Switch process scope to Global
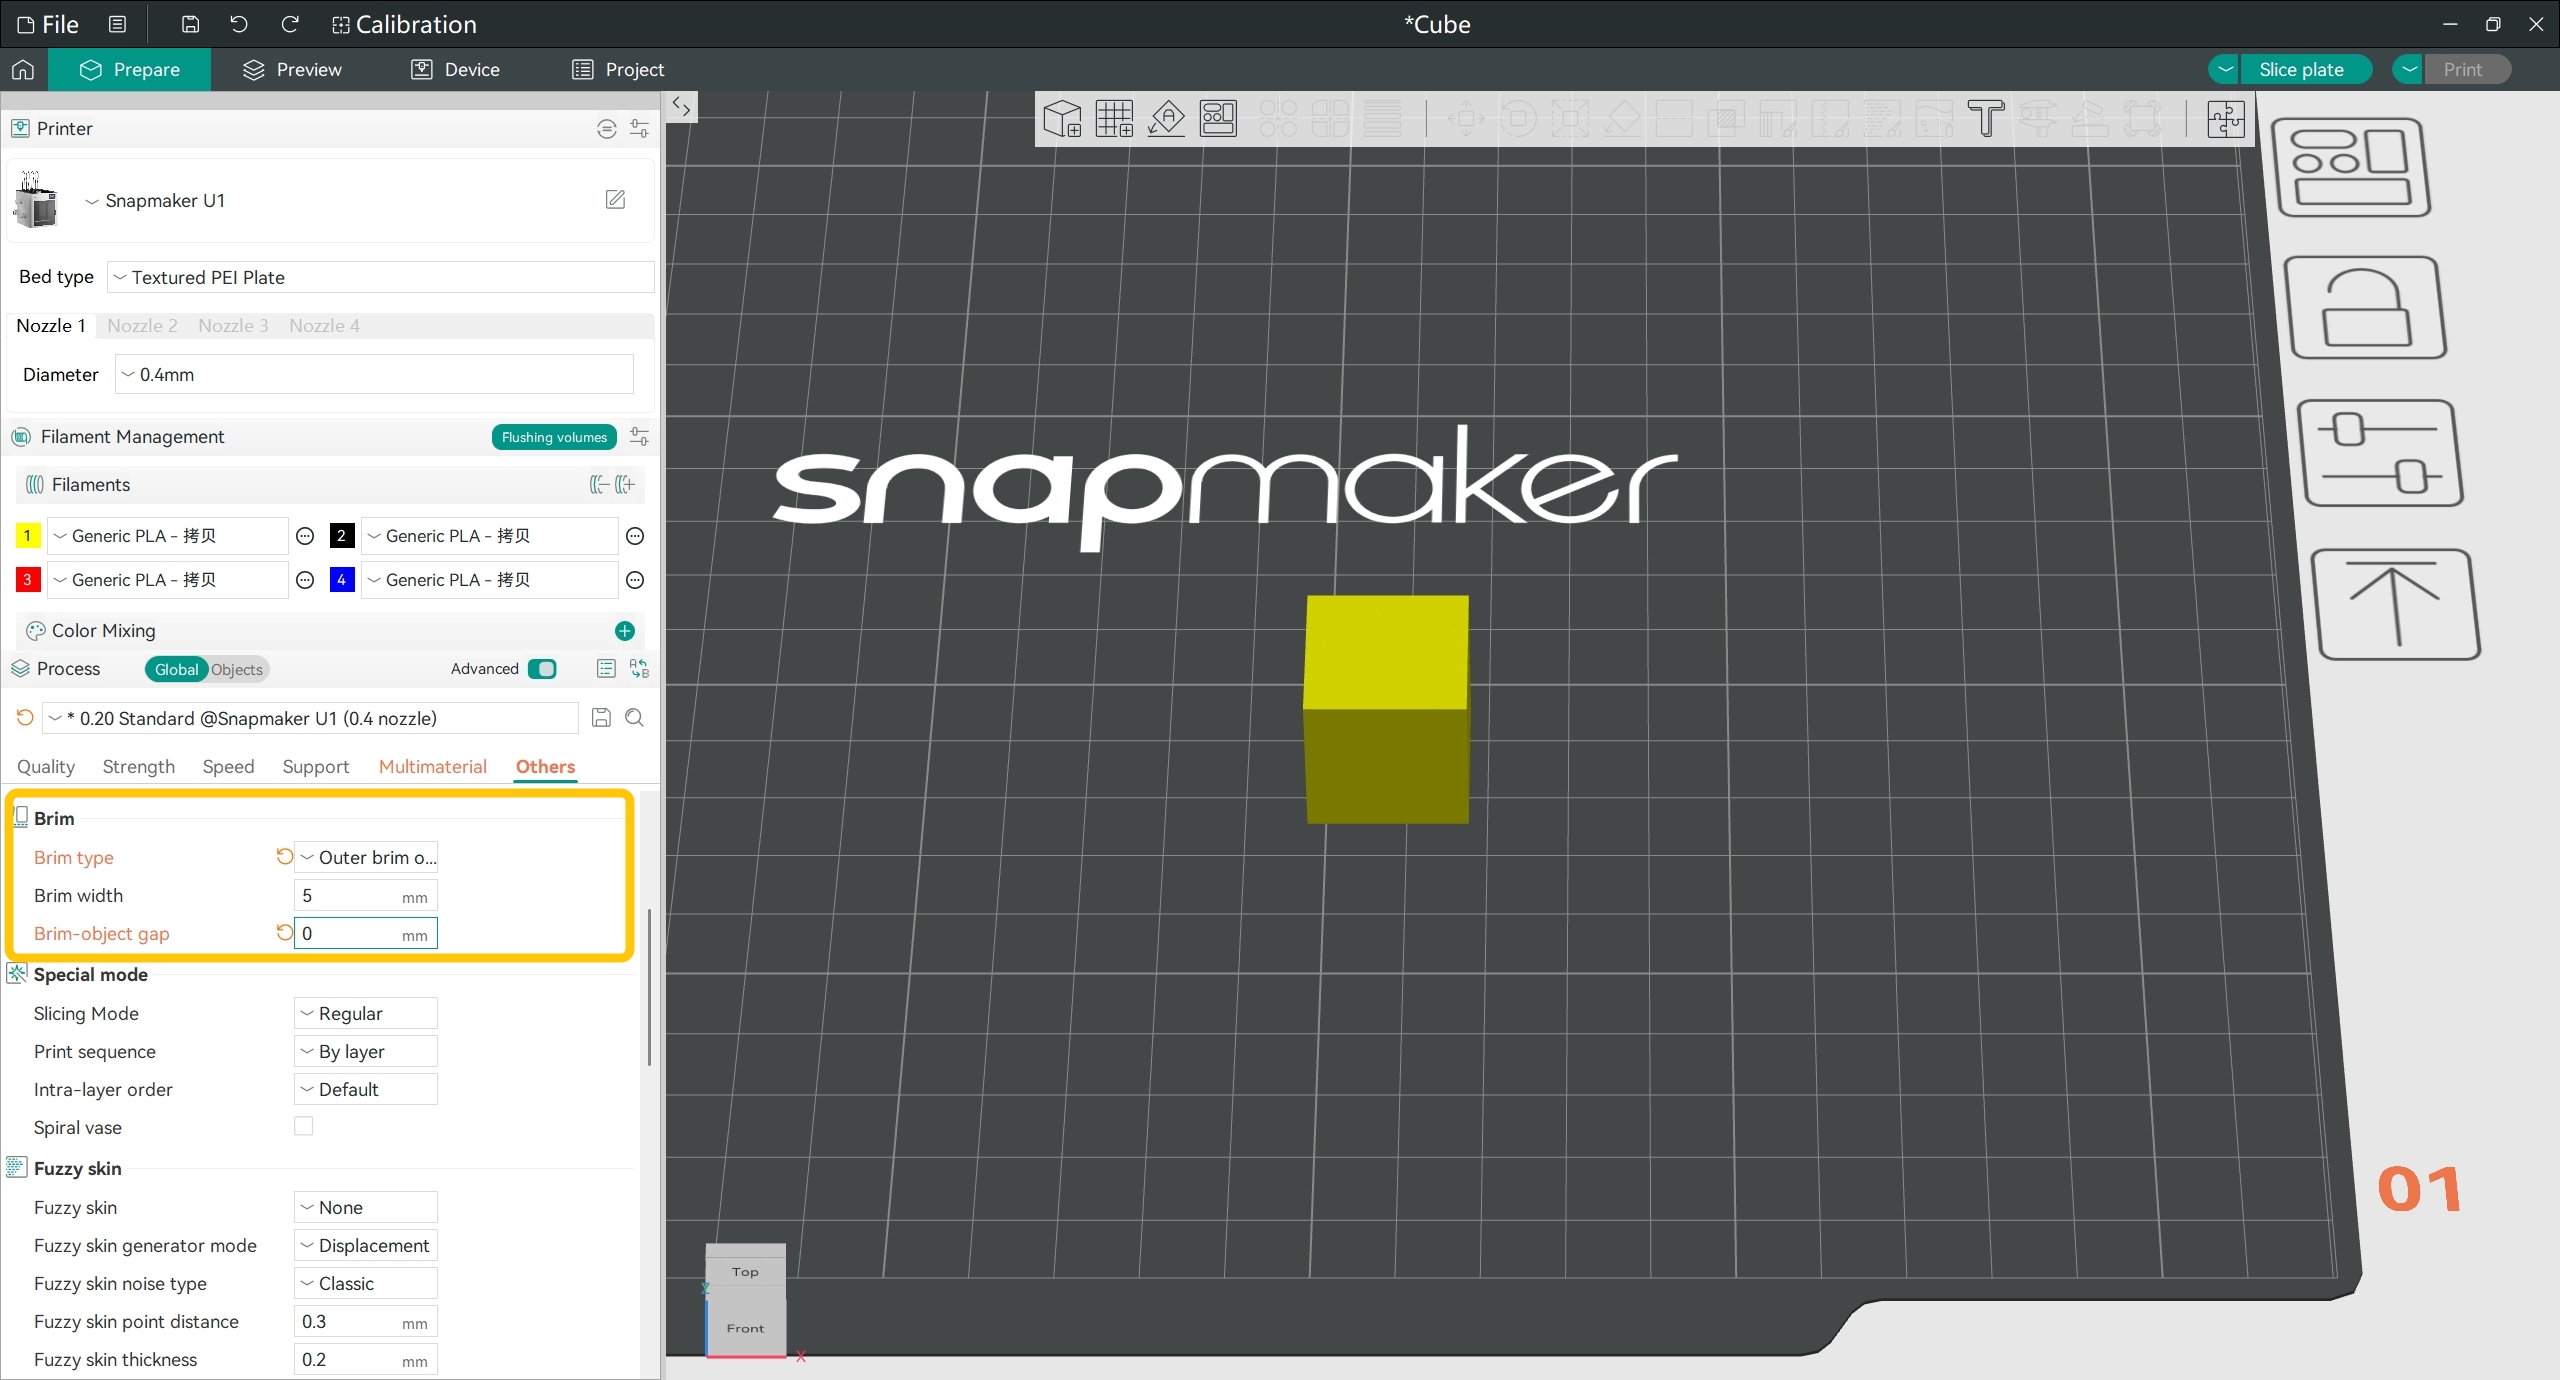The image size is (2560, 1380). 176,670
